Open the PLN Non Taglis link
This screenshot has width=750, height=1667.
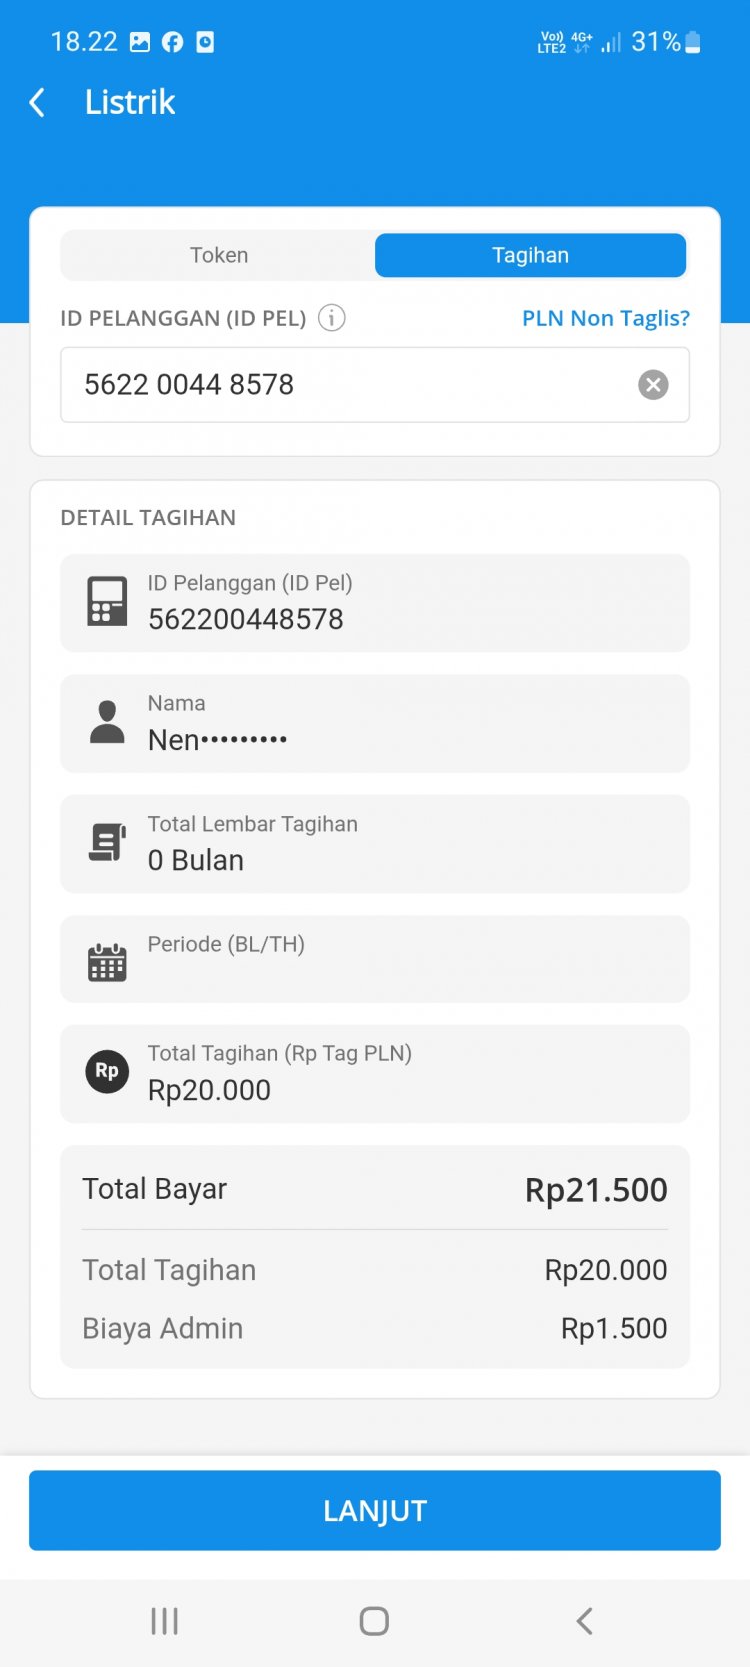[606, 318]
